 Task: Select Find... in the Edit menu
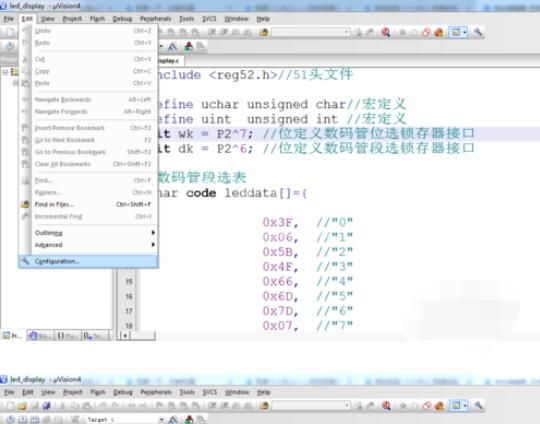[x=88, y=180]
